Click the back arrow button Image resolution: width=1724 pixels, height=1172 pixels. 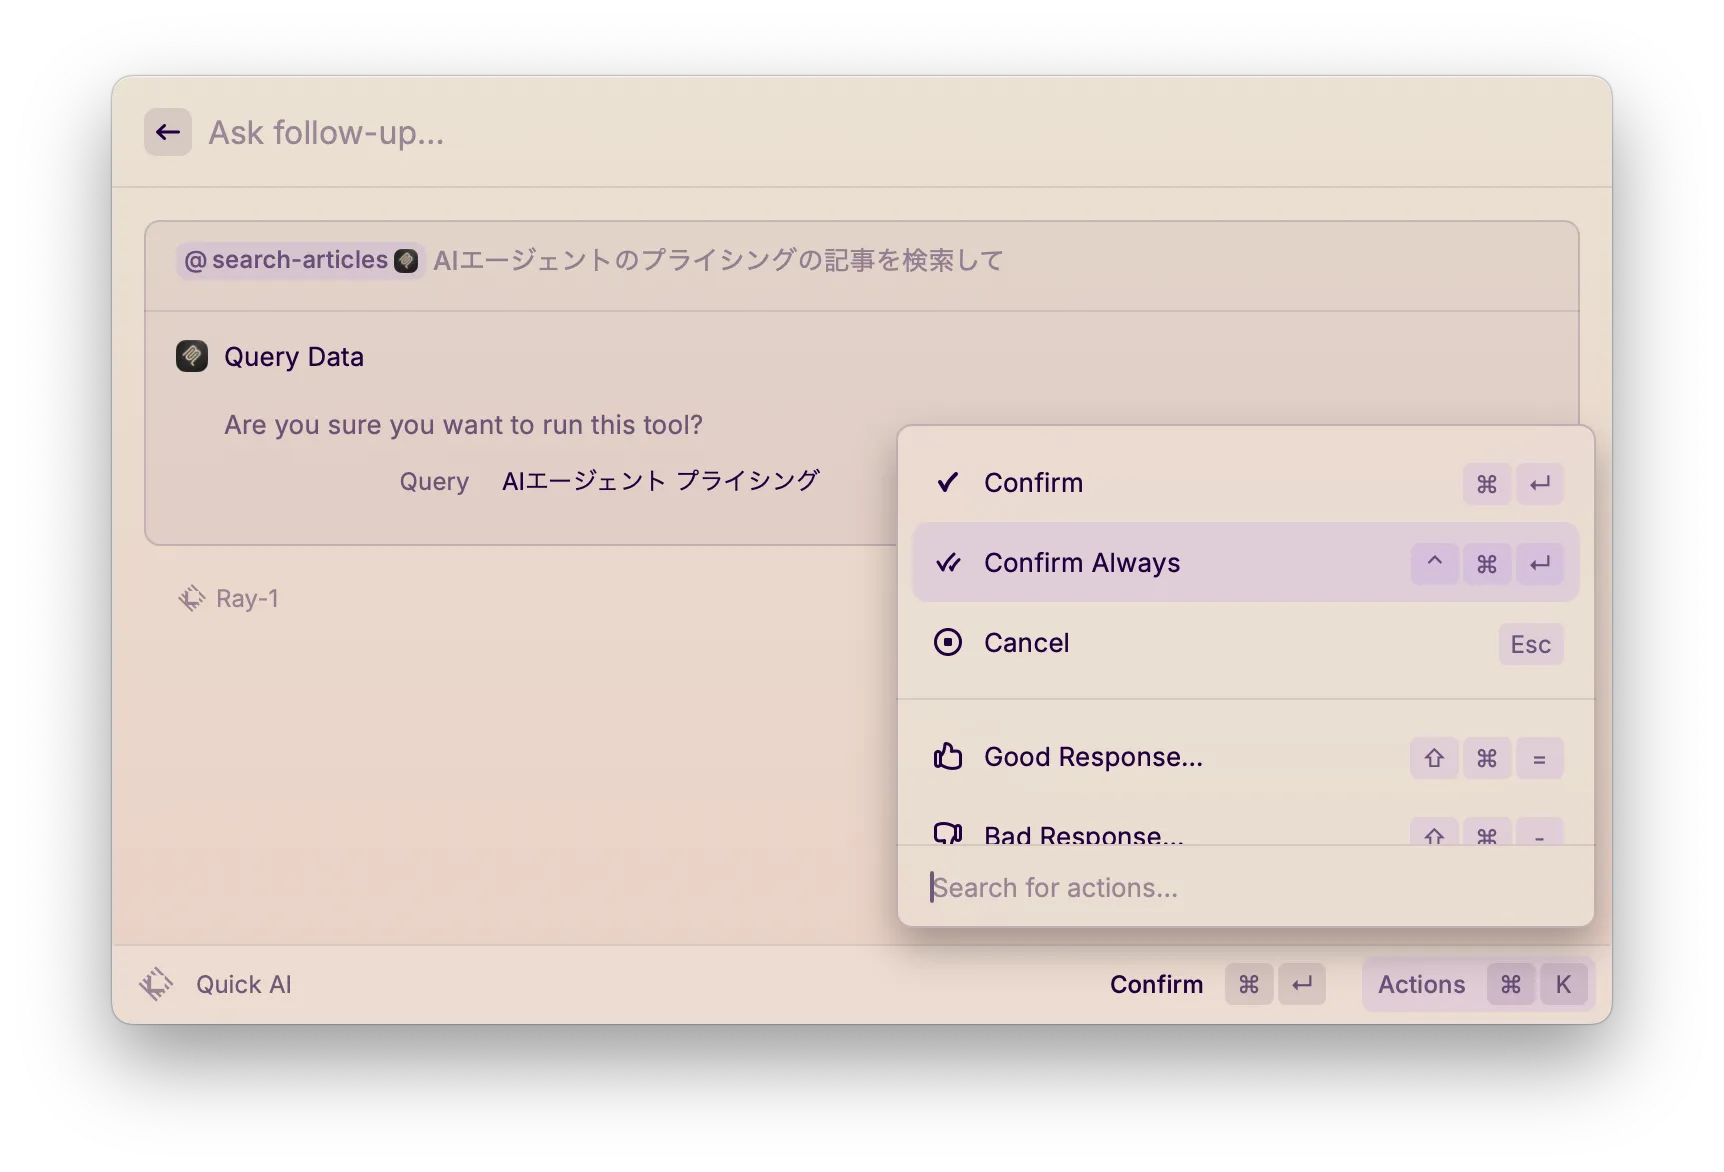point(168,132)
